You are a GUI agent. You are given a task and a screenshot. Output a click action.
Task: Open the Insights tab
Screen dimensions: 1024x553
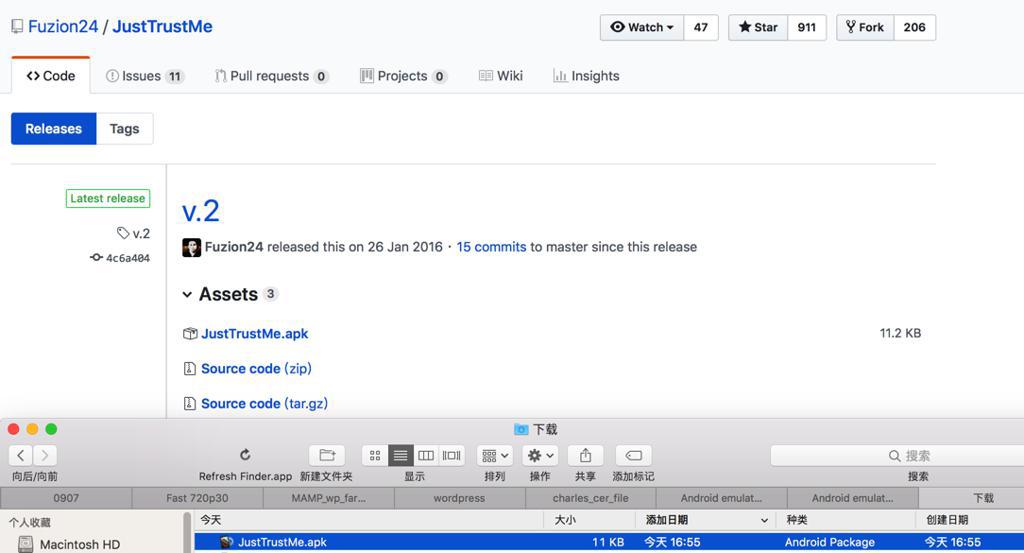(586, 76)
